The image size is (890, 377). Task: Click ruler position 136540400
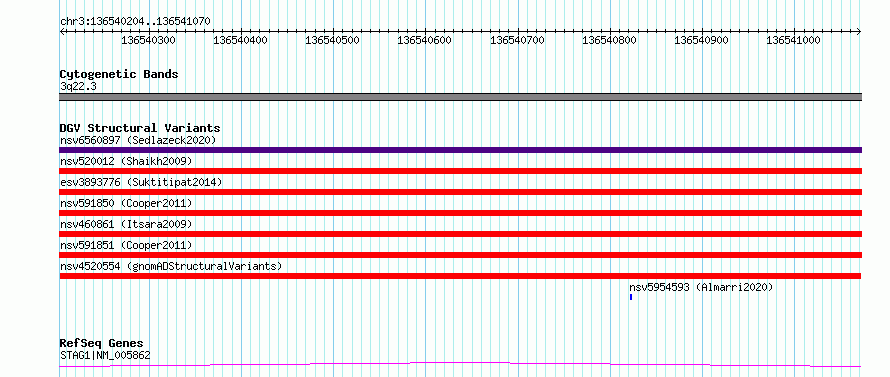[241, 40]
